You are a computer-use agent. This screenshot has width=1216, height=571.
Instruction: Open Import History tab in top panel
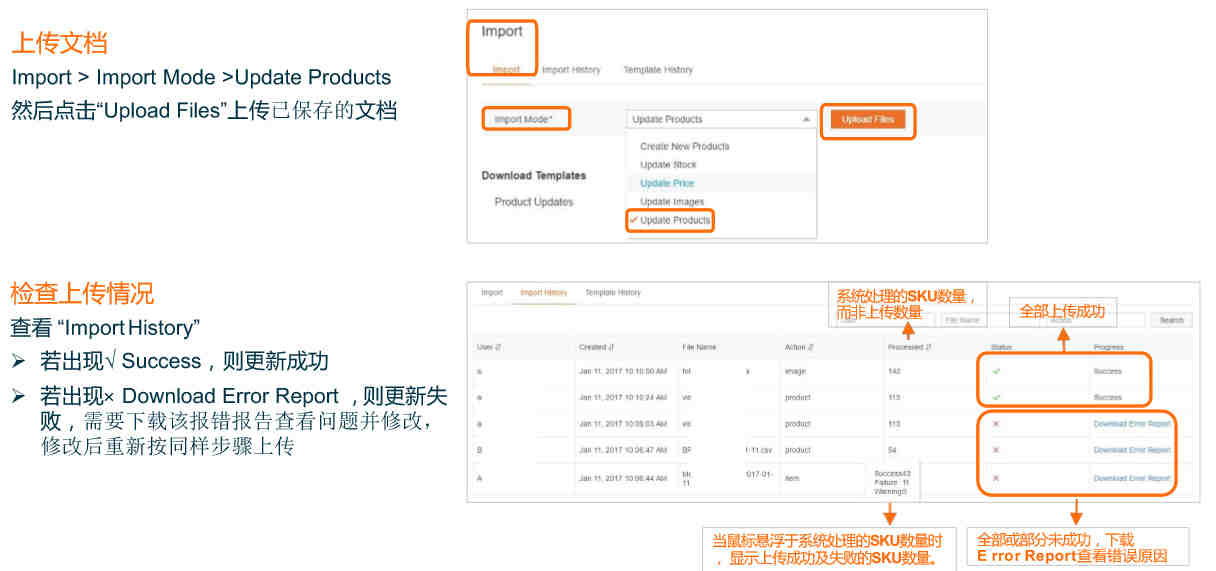[x=571, y=70]
